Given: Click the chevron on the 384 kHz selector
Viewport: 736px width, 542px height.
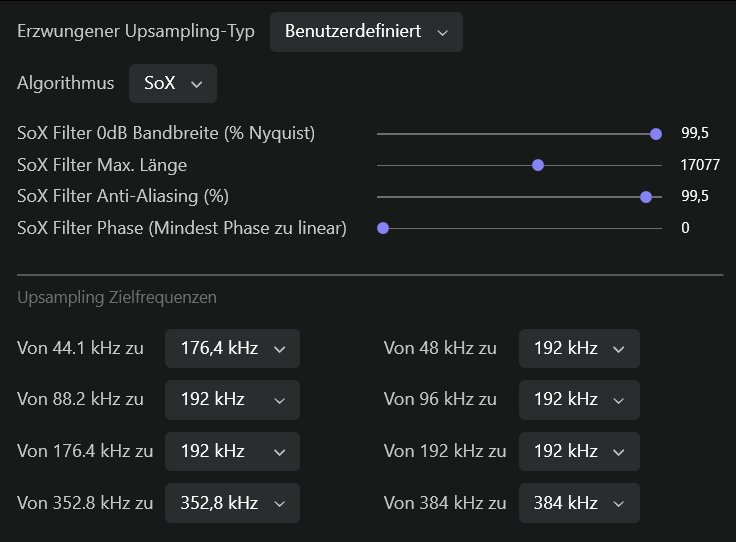Looking at the screenshot, I should click(619, 503).
